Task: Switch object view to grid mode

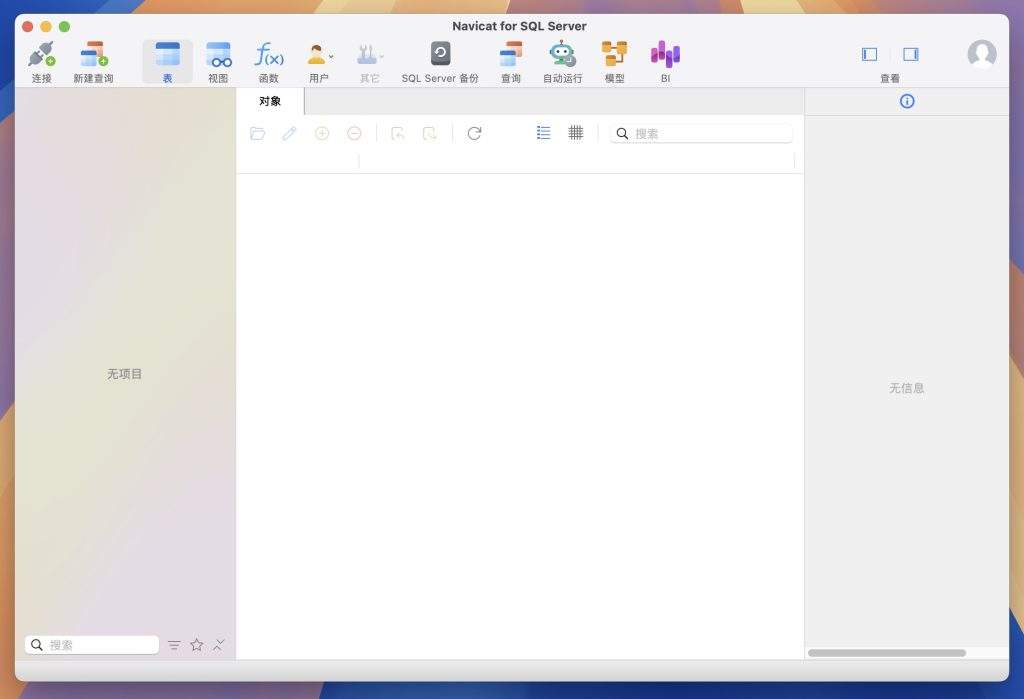Action: coord(576,133)
